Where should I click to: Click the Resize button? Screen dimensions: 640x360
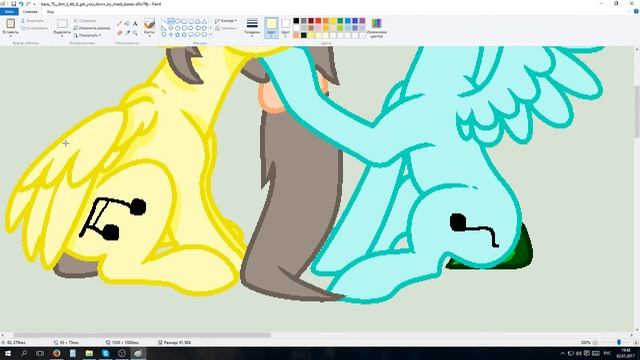pos(92,28)
